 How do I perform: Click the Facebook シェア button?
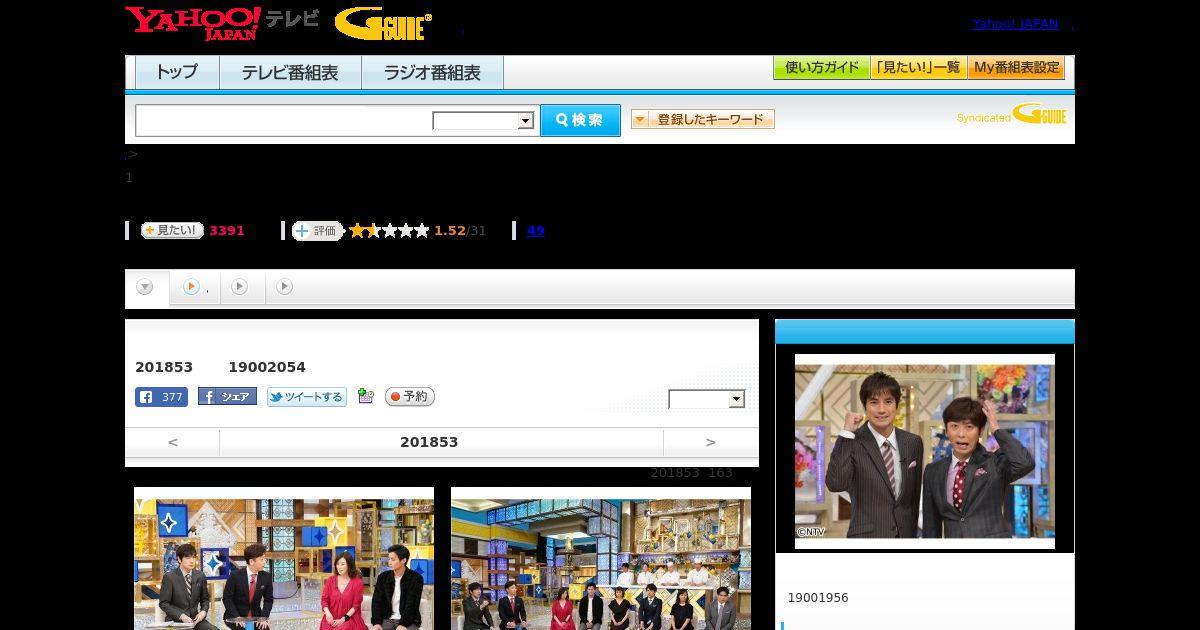[x=227, y=397]
